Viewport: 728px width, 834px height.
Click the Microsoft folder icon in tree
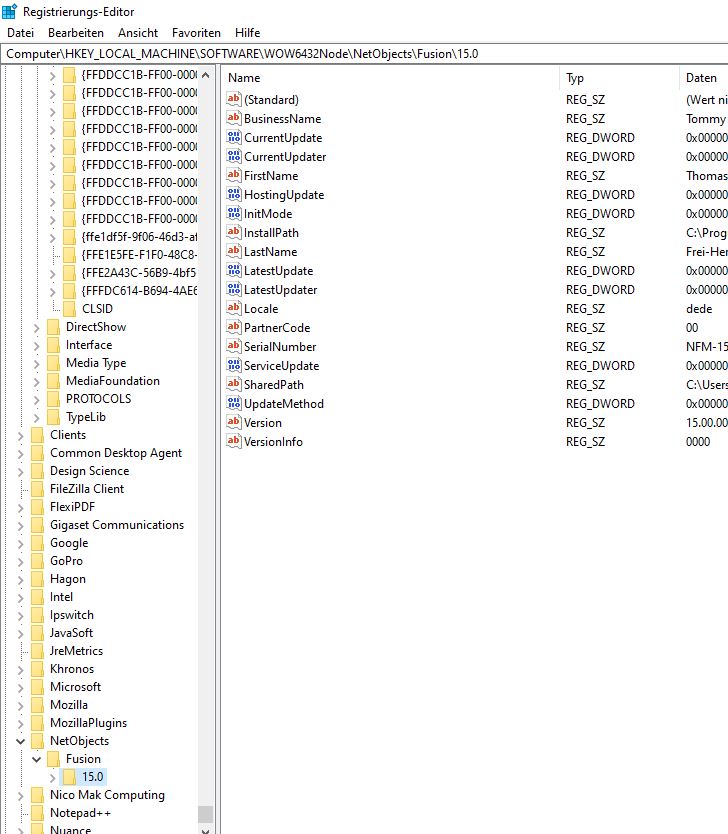point(38,687)
